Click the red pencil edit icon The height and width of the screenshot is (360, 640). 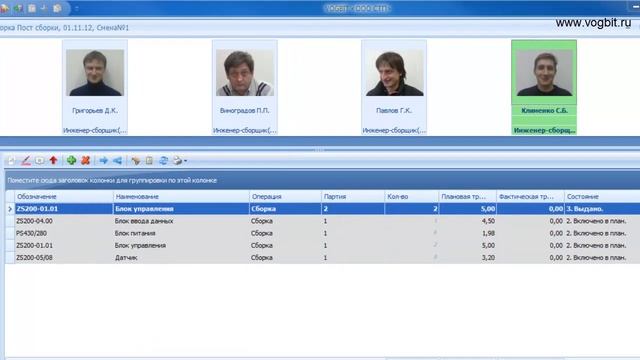point(26,160)
